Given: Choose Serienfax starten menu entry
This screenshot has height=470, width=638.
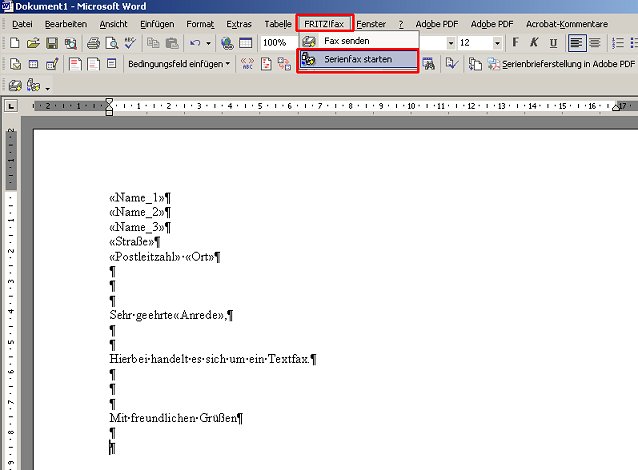Looking at the screenshot, I should [358, 60].
